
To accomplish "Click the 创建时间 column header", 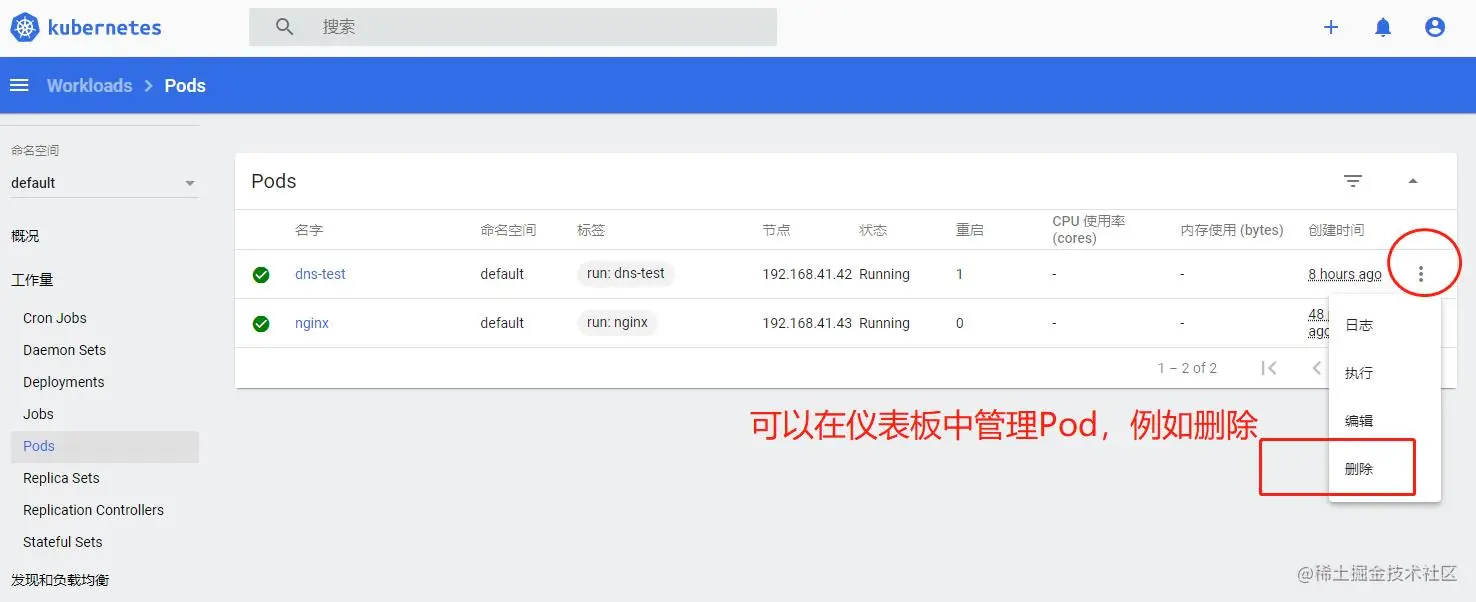I will tap(1336, 230).
